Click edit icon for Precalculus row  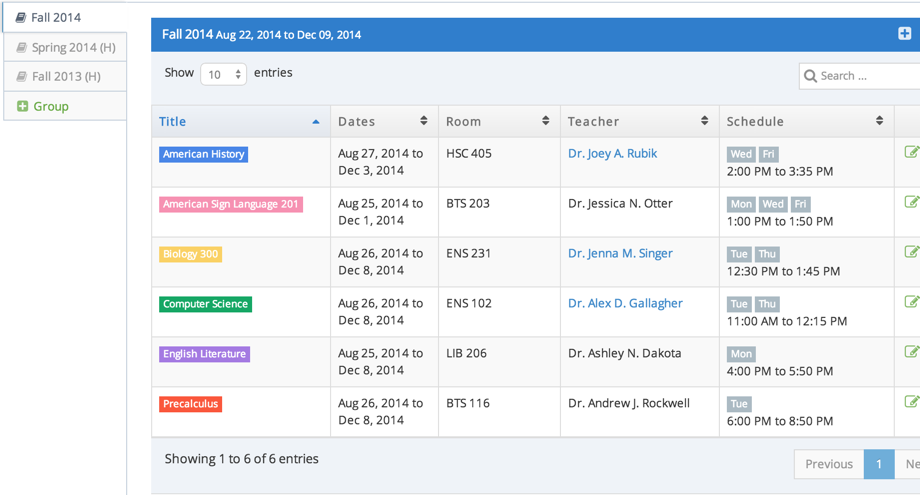click(x=911, y=402)
